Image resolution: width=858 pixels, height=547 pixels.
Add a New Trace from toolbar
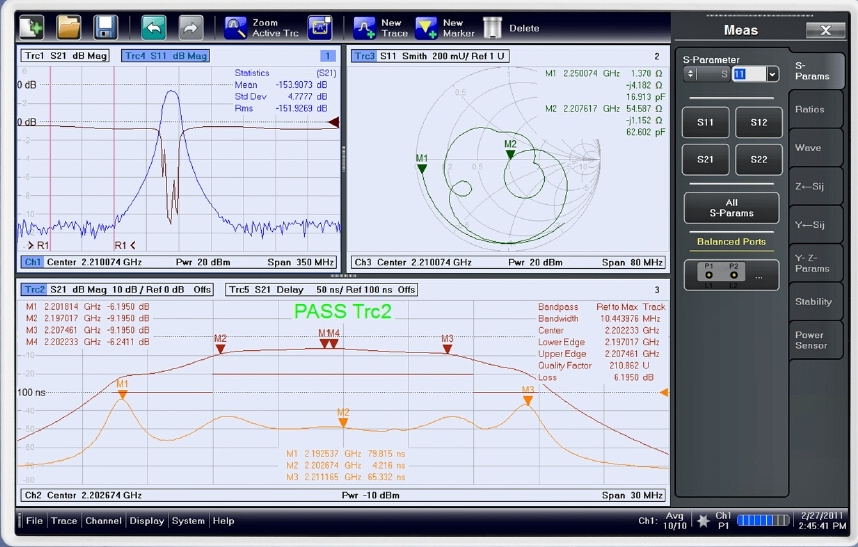365,27
